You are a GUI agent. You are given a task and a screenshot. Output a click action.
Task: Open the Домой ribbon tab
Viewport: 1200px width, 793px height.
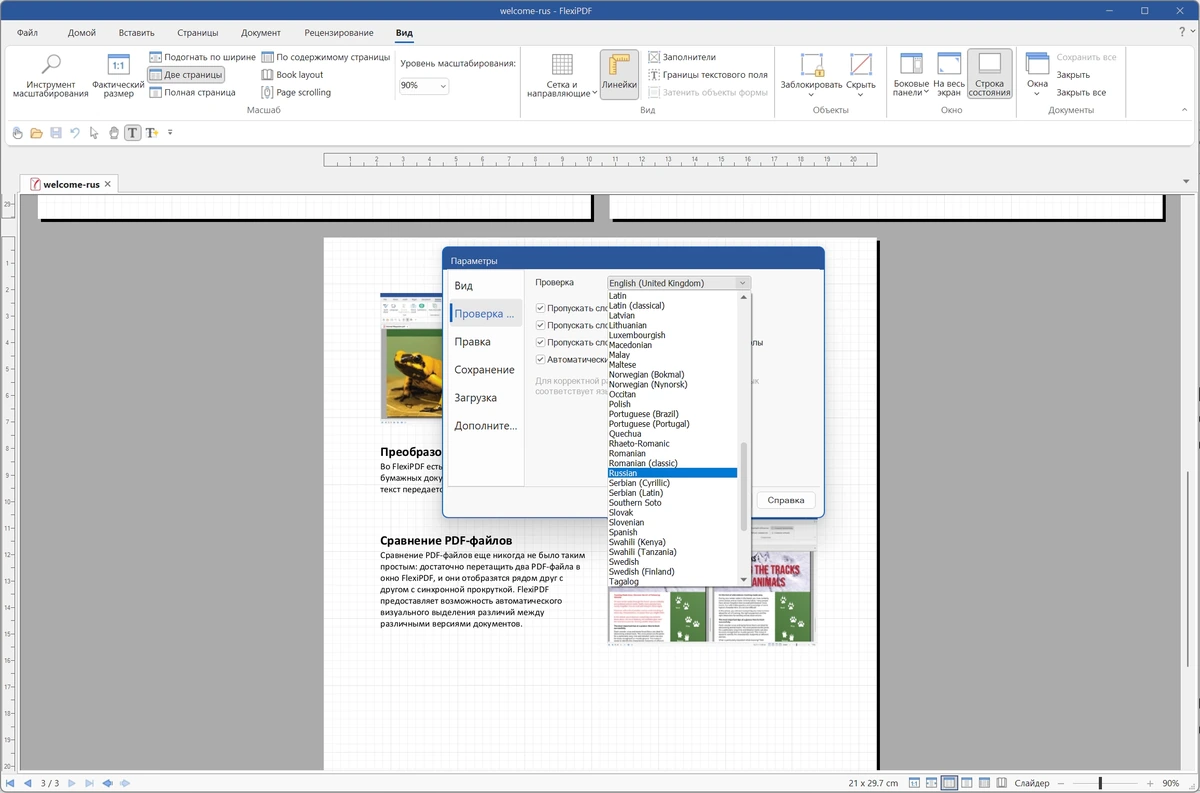(82, 33)
